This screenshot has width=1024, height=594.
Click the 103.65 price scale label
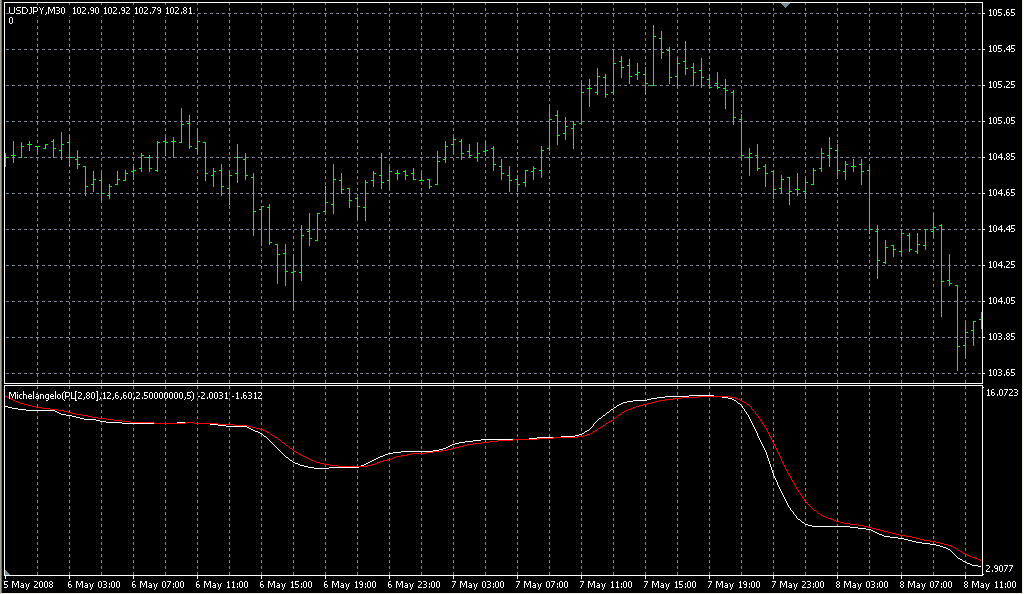click(x=1000, y=373)
